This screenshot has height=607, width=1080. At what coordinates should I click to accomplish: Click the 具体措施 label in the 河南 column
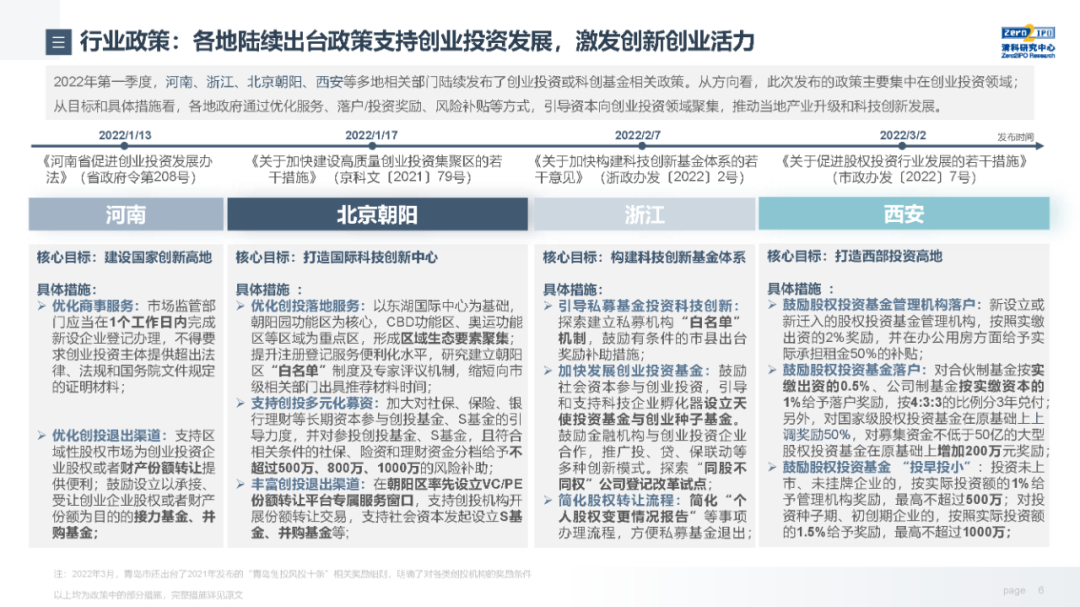(66, 289)
